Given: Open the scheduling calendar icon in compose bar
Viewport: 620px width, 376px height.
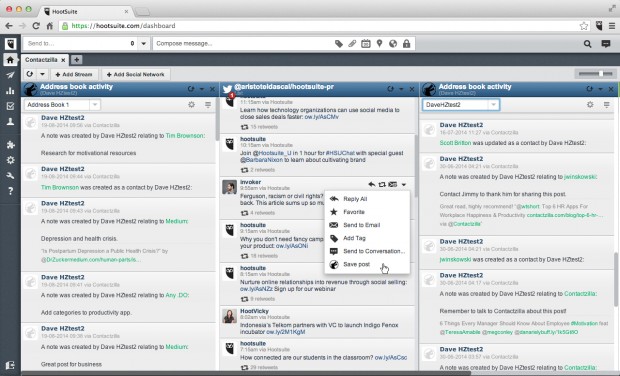Looking at the screenshot, I should coord(366,43).
